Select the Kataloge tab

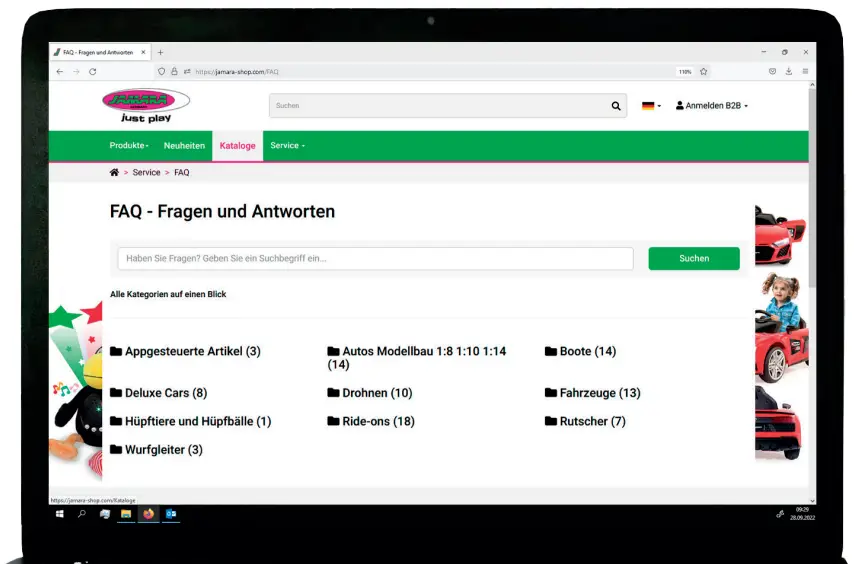(x=237, y=145)
